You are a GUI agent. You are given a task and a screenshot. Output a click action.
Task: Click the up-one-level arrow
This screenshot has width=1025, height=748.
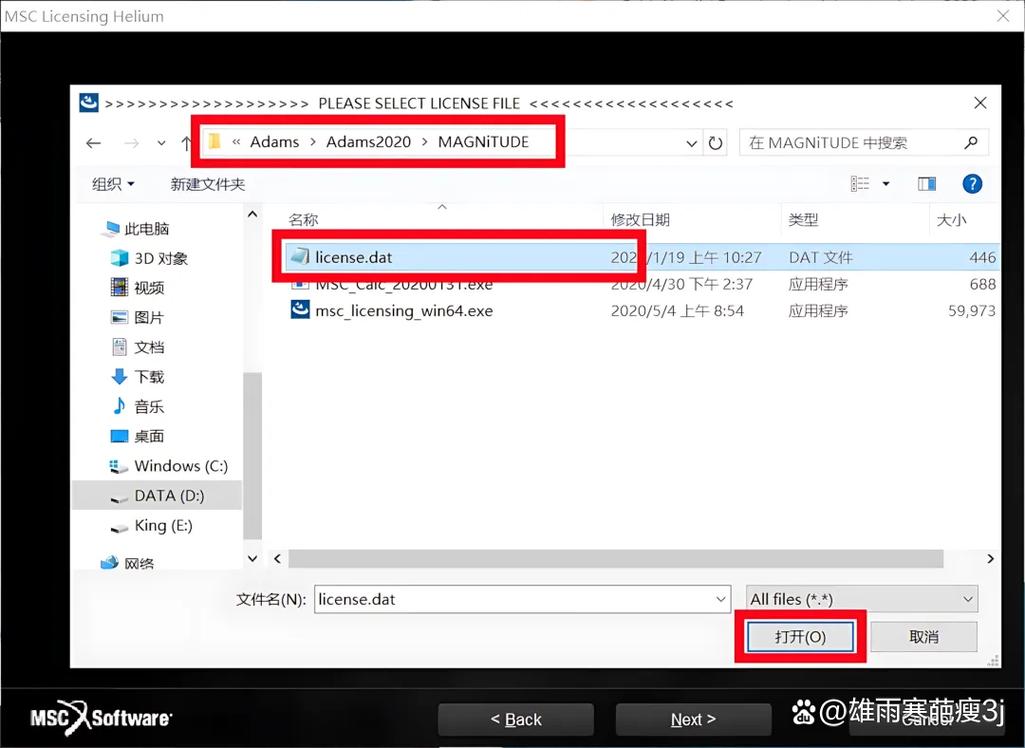[x=186, y=143]
